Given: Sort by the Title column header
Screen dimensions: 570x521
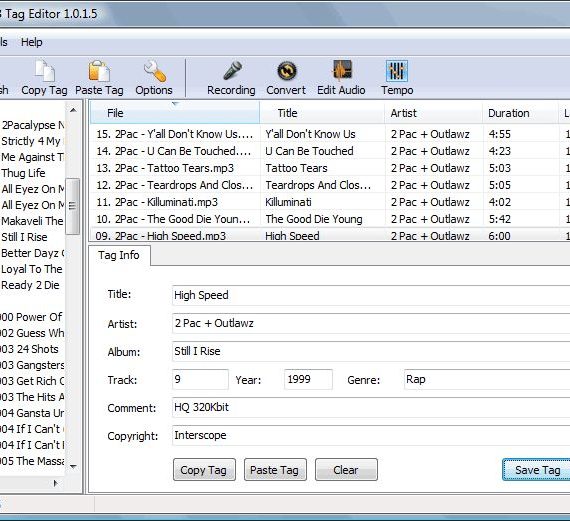Looking at the screenshot, I should pyautogui.click(x=322, y=113).
